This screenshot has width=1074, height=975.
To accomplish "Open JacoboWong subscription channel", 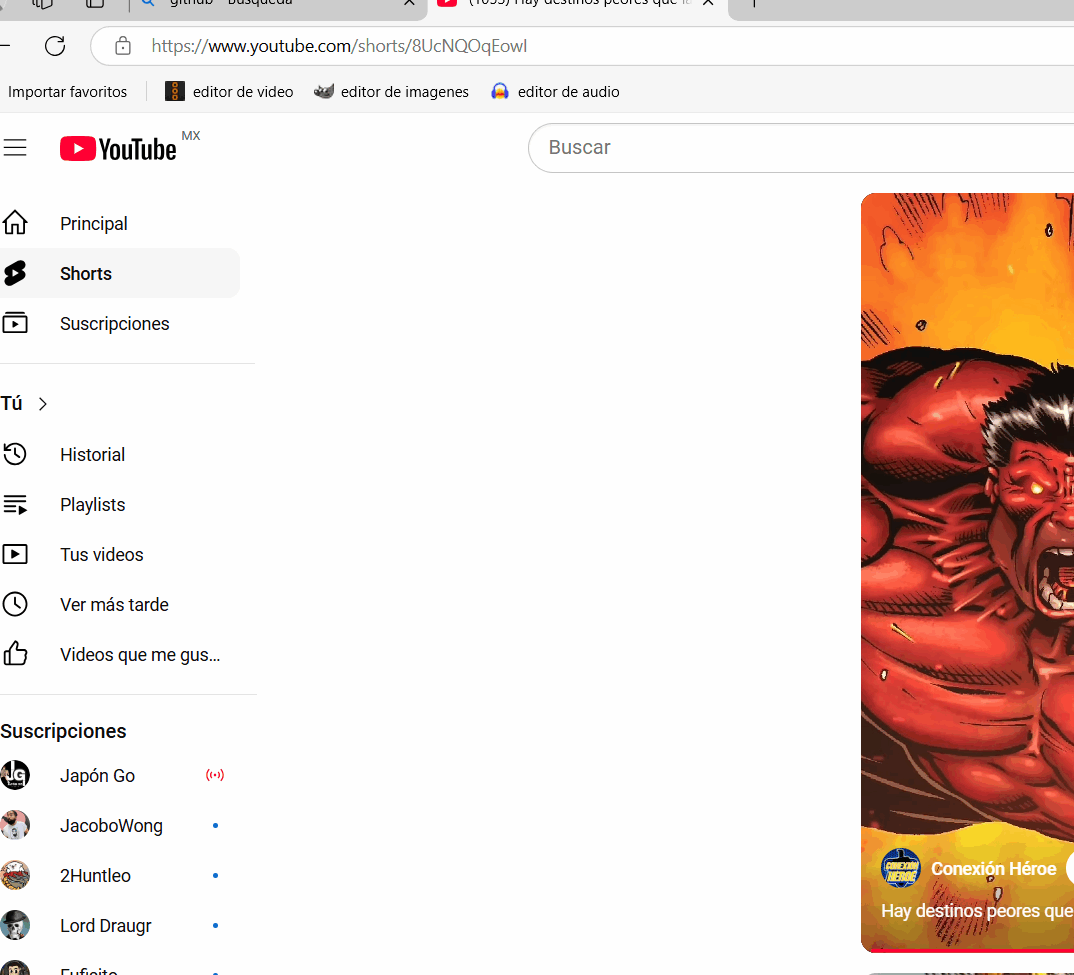I will tap(120, 825).
